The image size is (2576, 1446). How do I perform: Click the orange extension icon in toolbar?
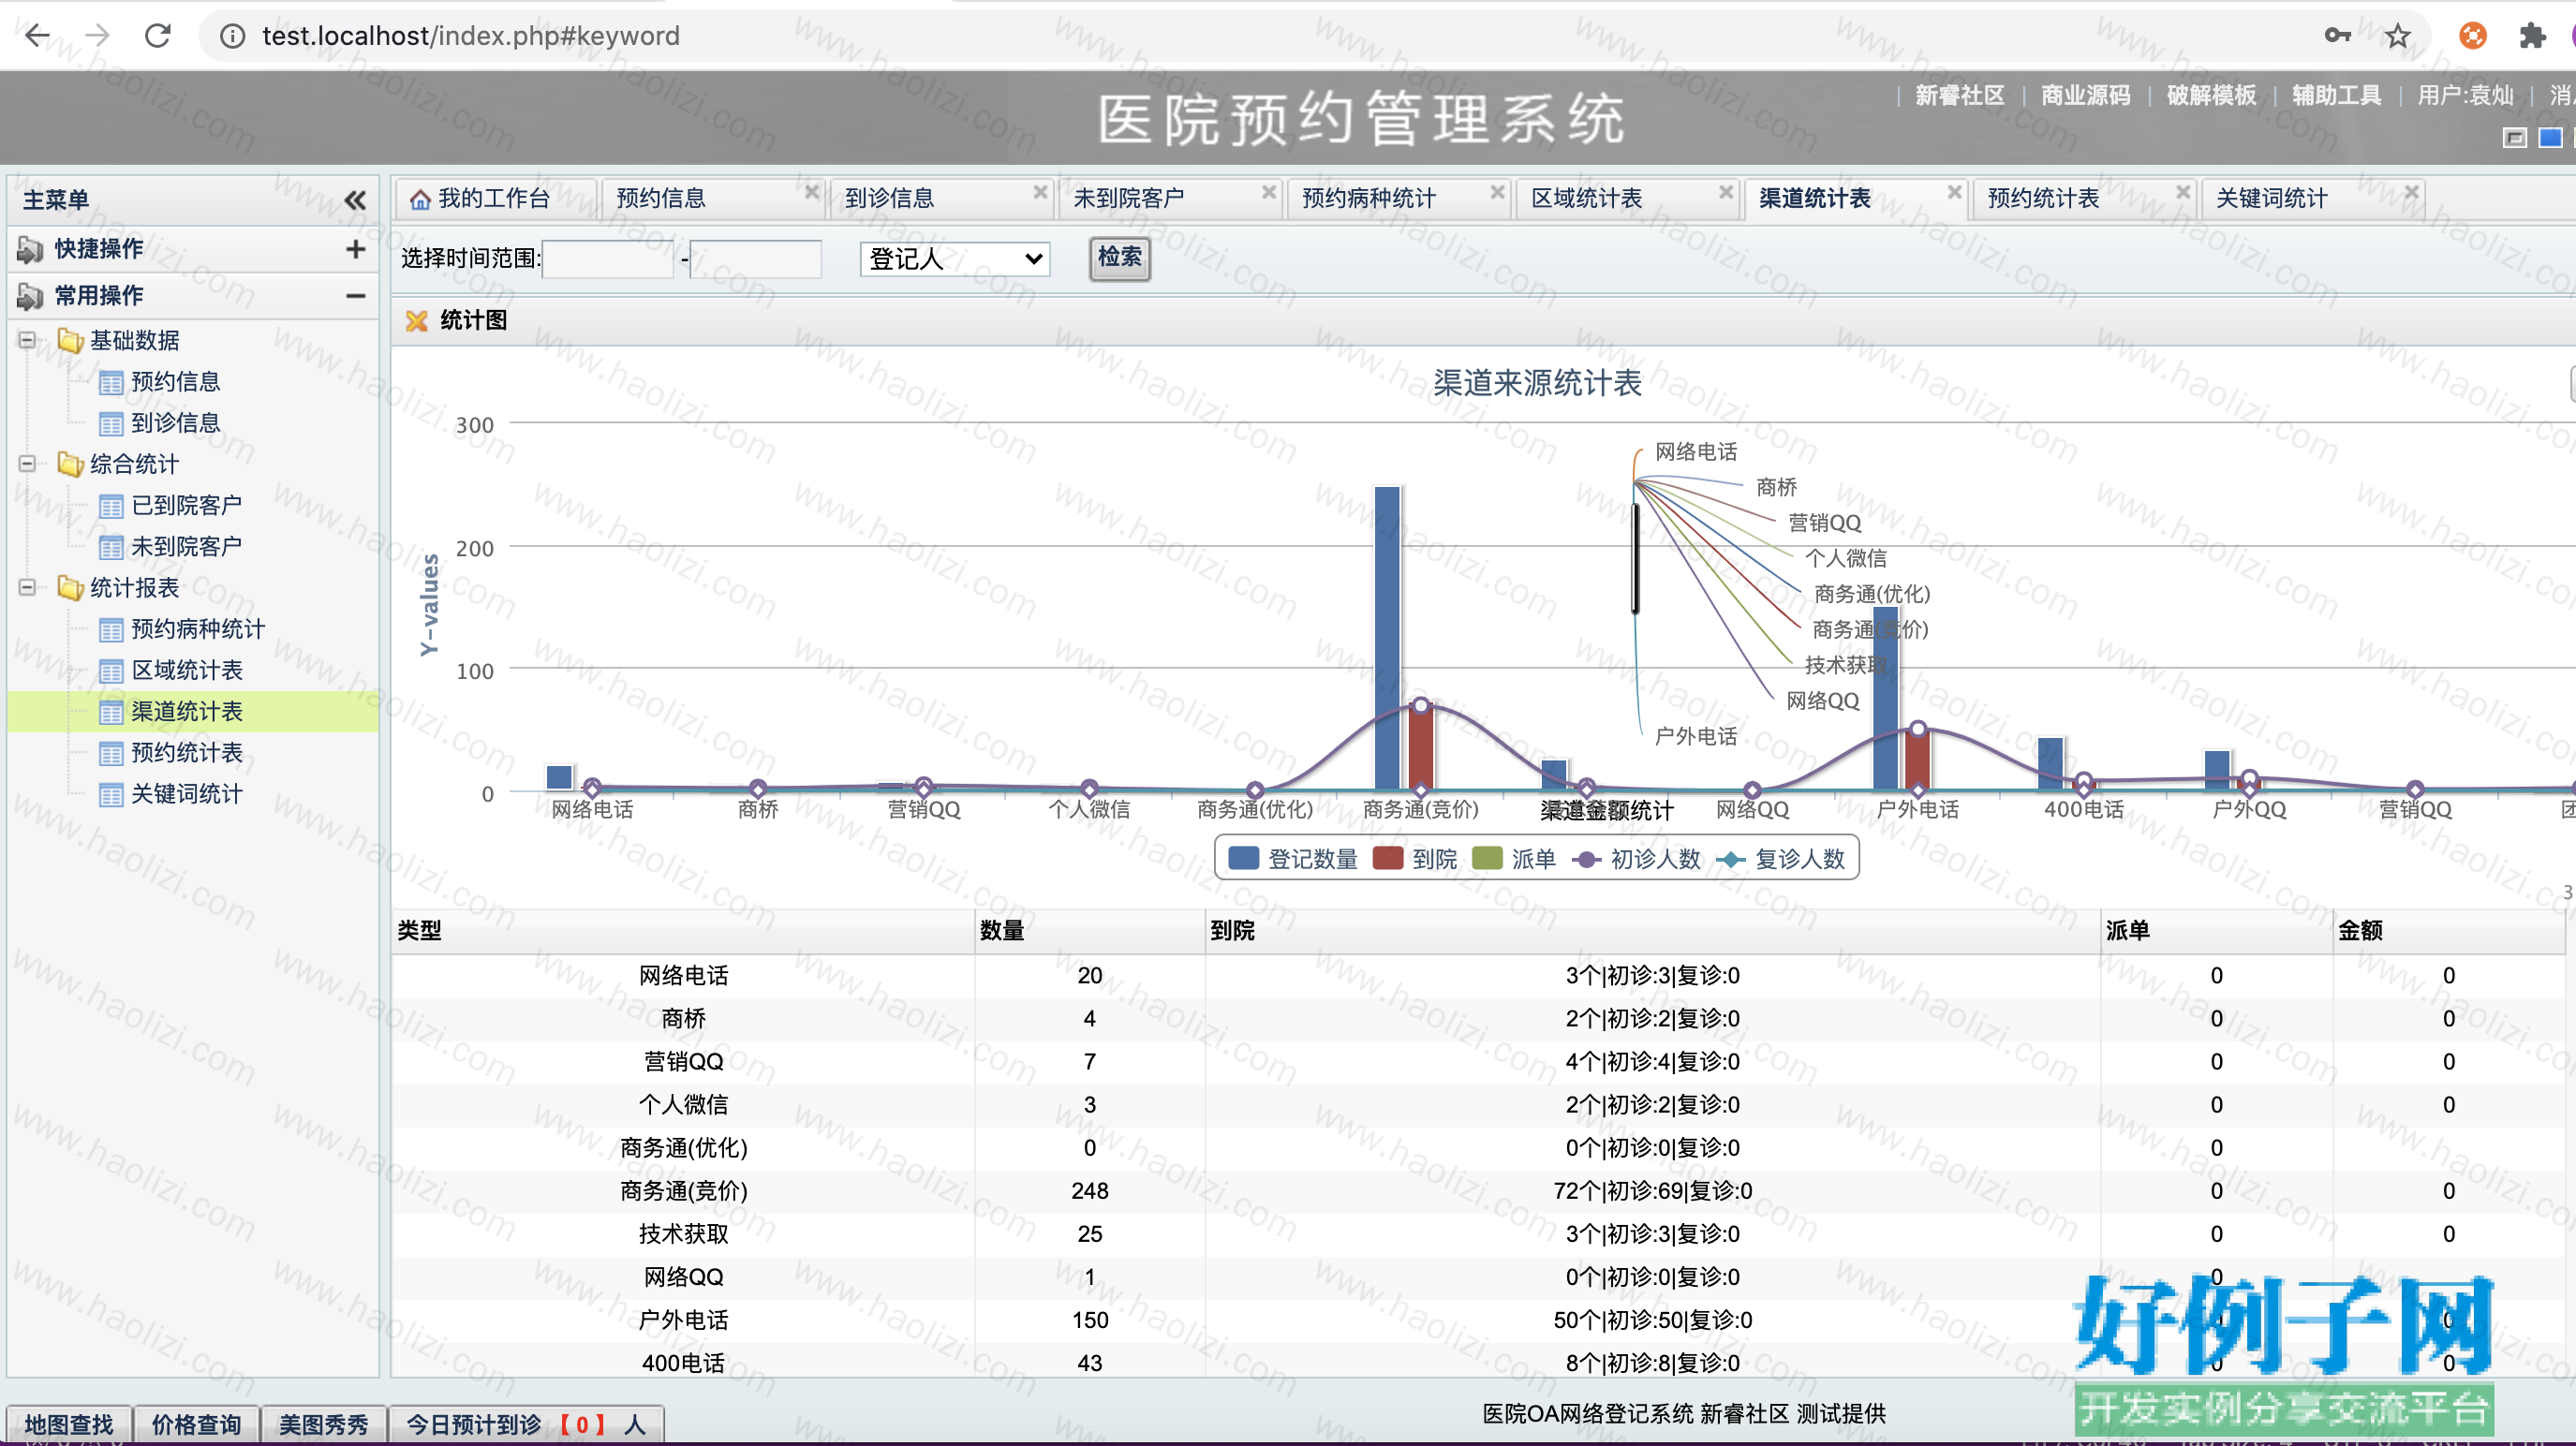pos(2473,36)
